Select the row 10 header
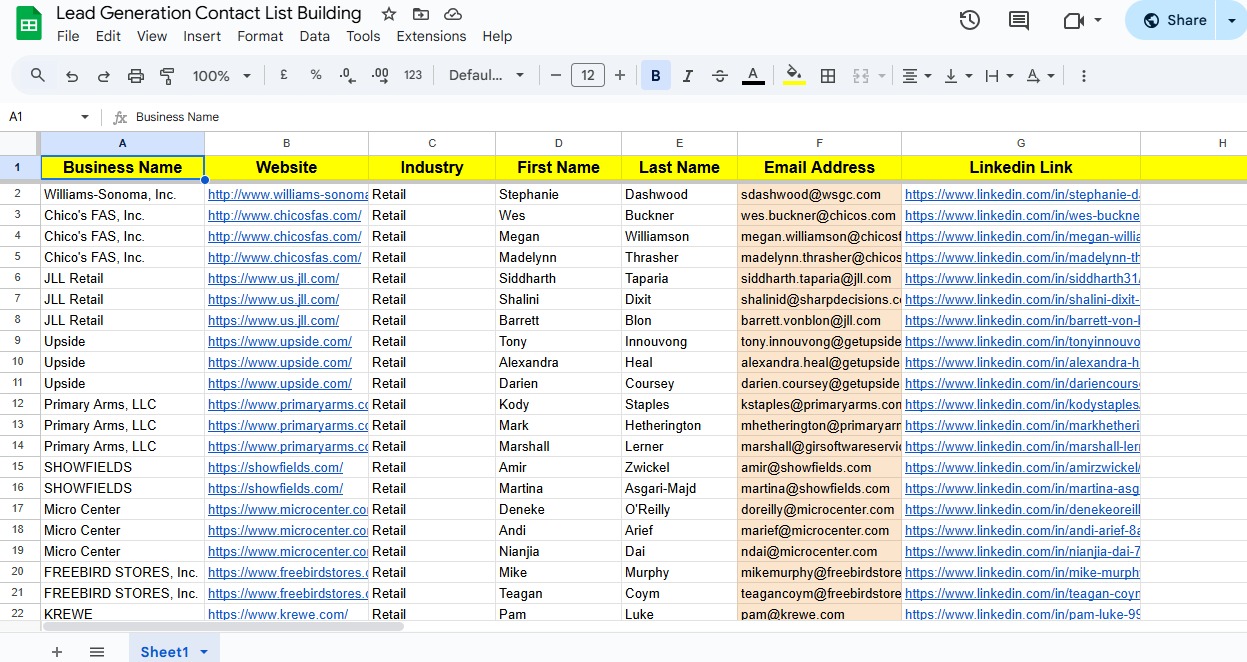1247x662 pixels. point(19,362)
